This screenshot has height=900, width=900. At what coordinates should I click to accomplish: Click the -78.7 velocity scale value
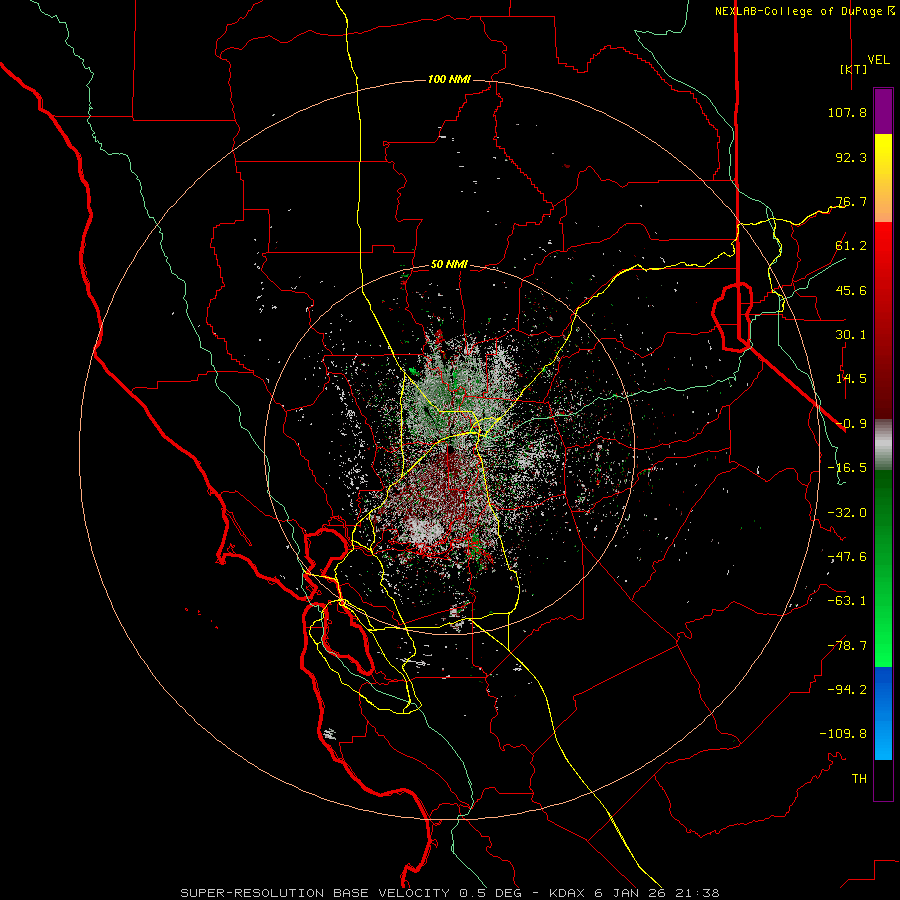[x=847, y=646]
